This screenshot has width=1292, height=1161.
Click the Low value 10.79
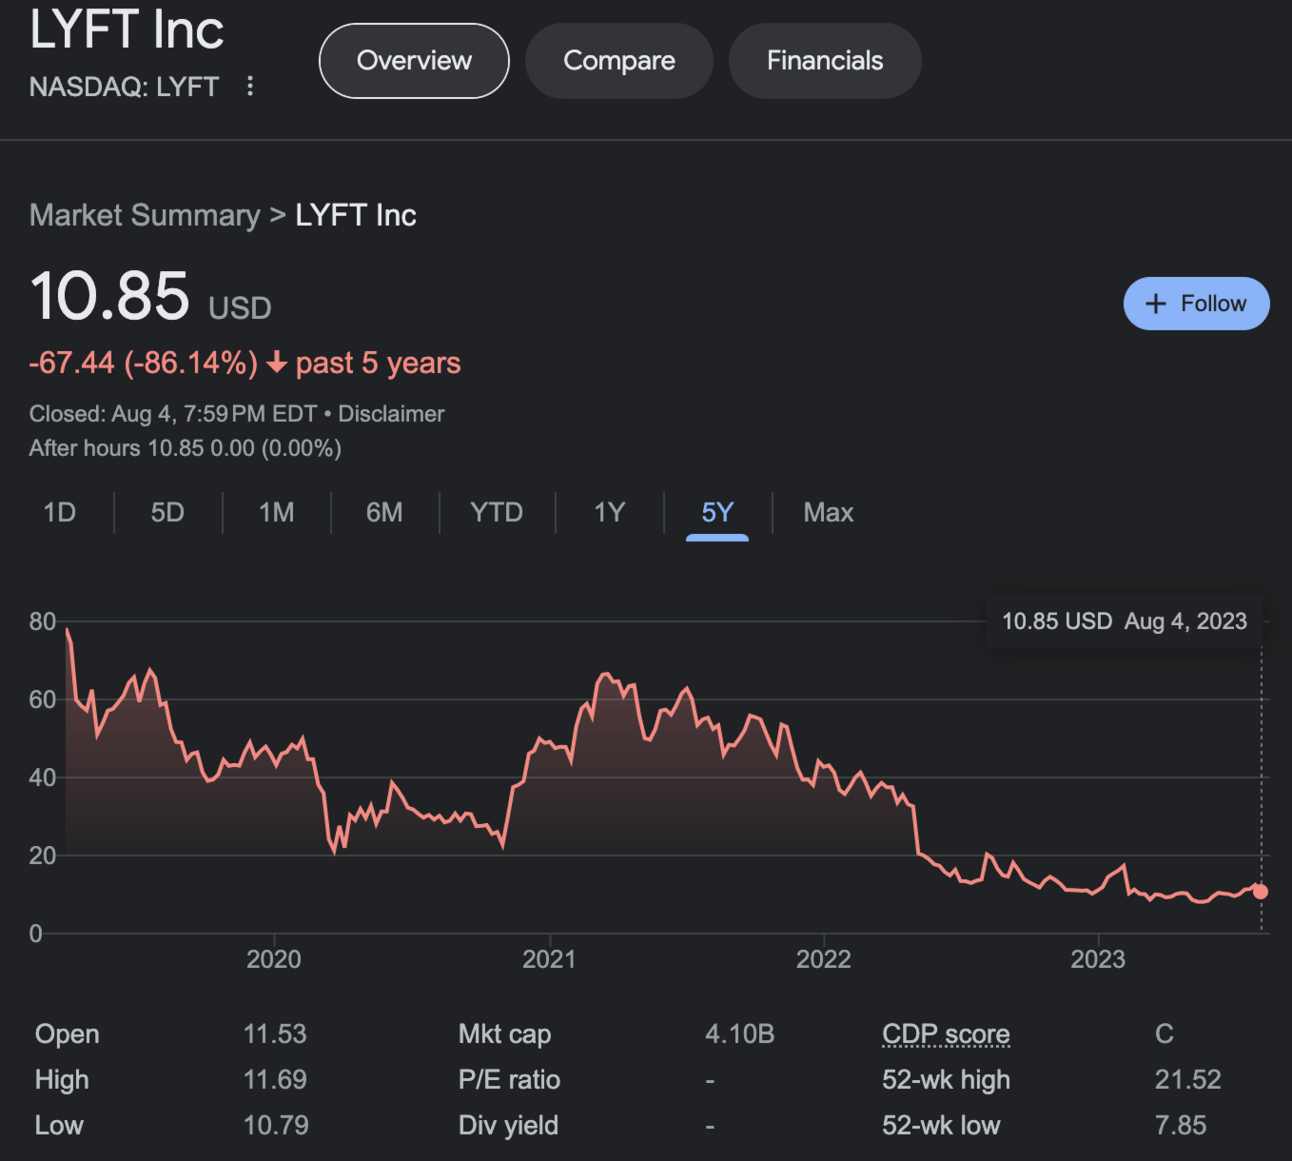tap(276, 1125)
